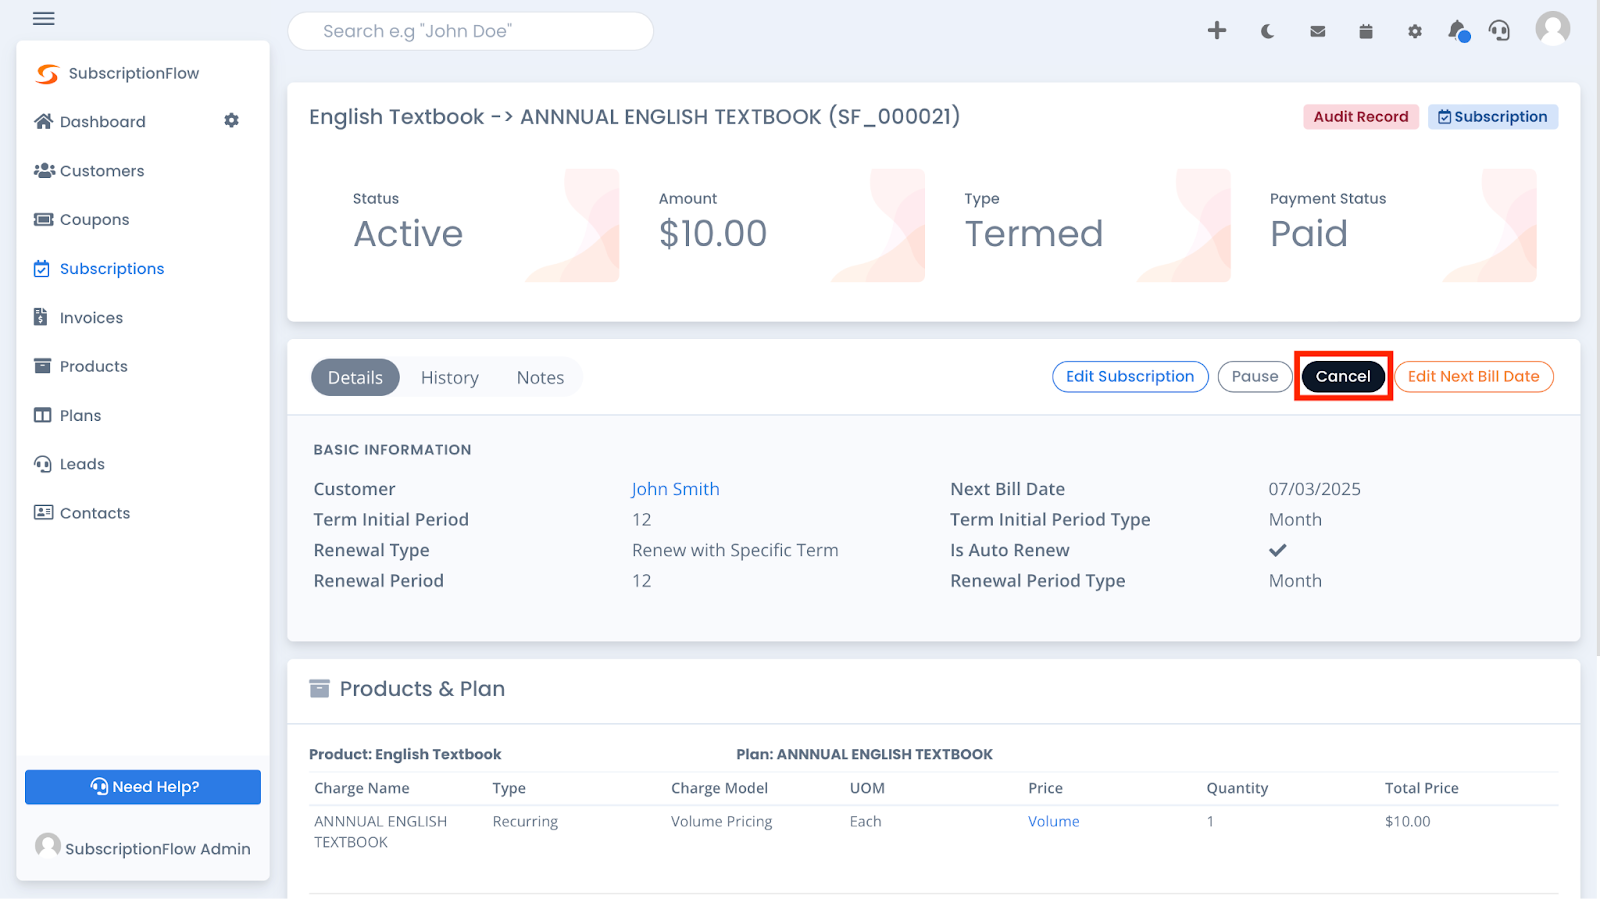The height and width of the screenshot is (899, 1600).
Task: Select Subscriptions in sidebar
Action: tap(99, 269)
